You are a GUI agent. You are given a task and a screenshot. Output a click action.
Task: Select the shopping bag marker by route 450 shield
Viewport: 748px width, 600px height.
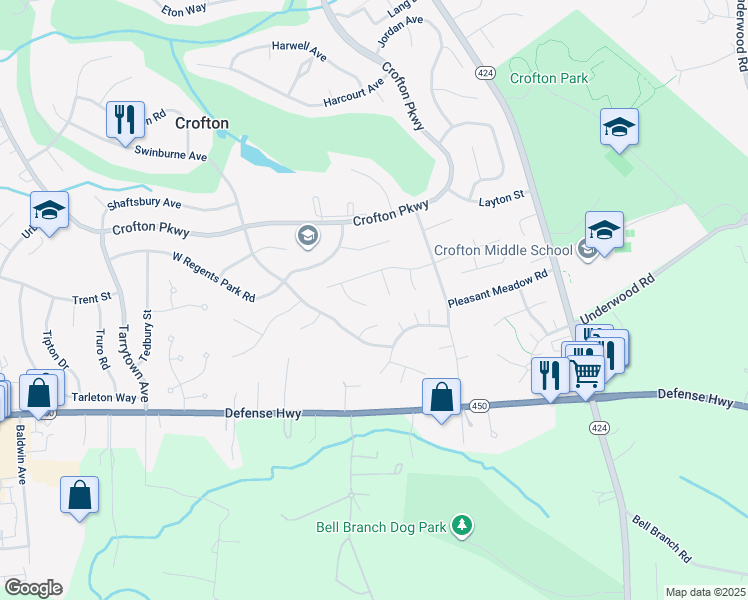[x=442, y=397]
